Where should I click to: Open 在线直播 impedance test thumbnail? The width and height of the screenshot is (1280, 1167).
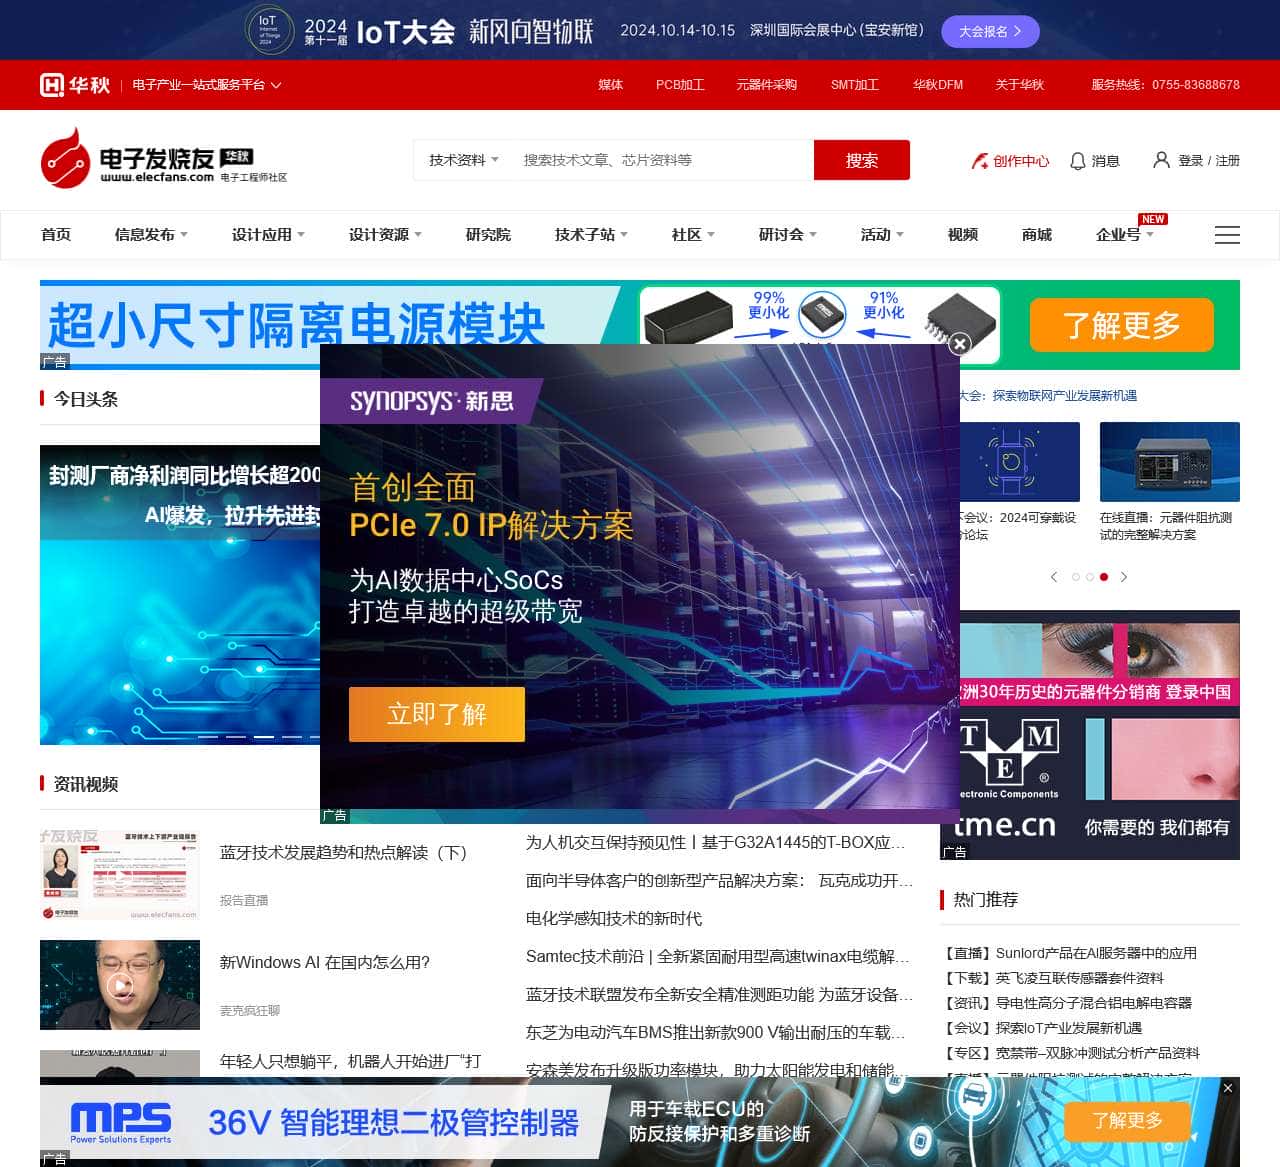pos(1170,462)
